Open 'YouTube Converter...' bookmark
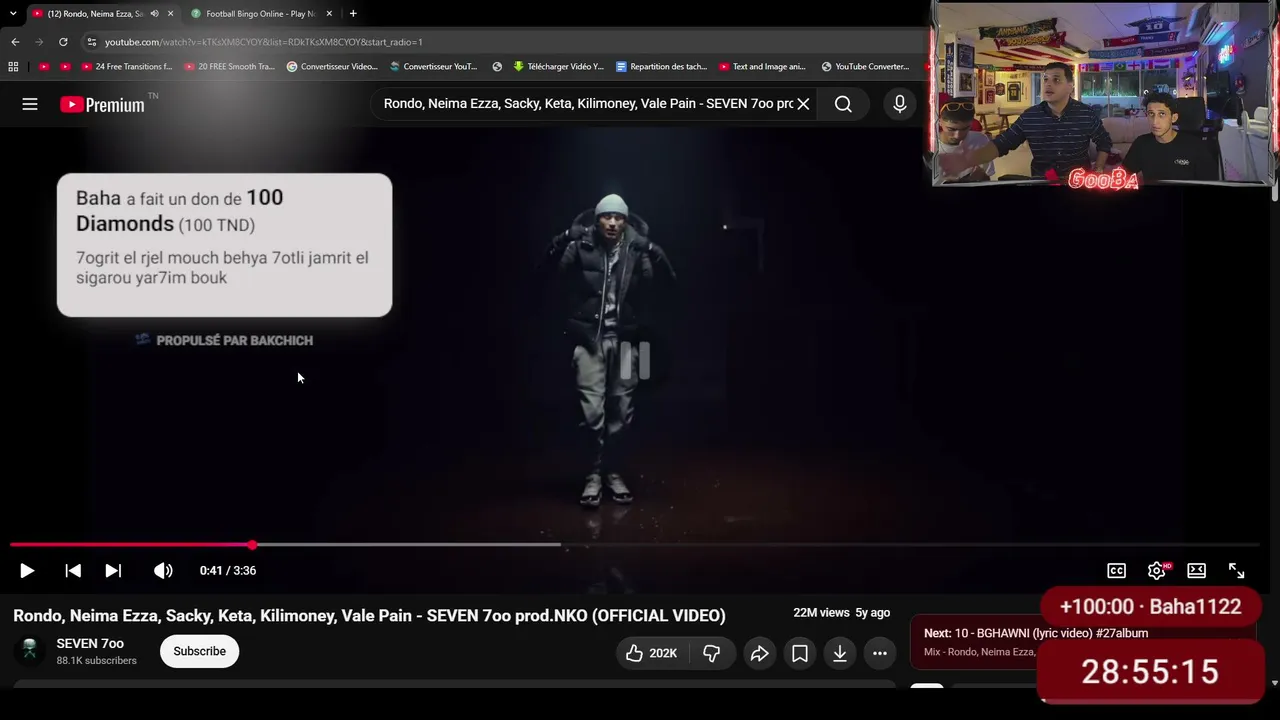Screen dimensions: 1280x720 pyautogui.click(x=865, y=67)
